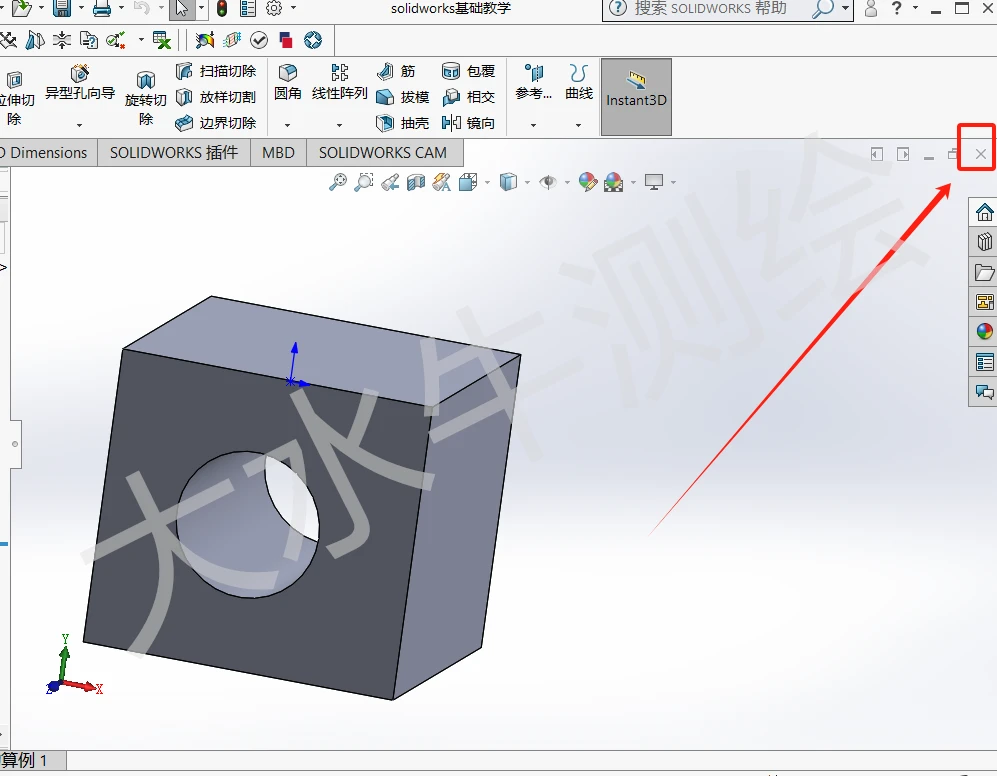997x776 pixels.
Task: Select the Shell (抽壳) feature
Action: point(402,123)
